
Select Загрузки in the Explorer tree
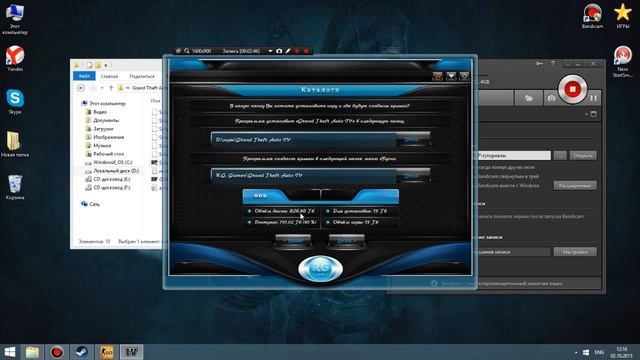100,129
